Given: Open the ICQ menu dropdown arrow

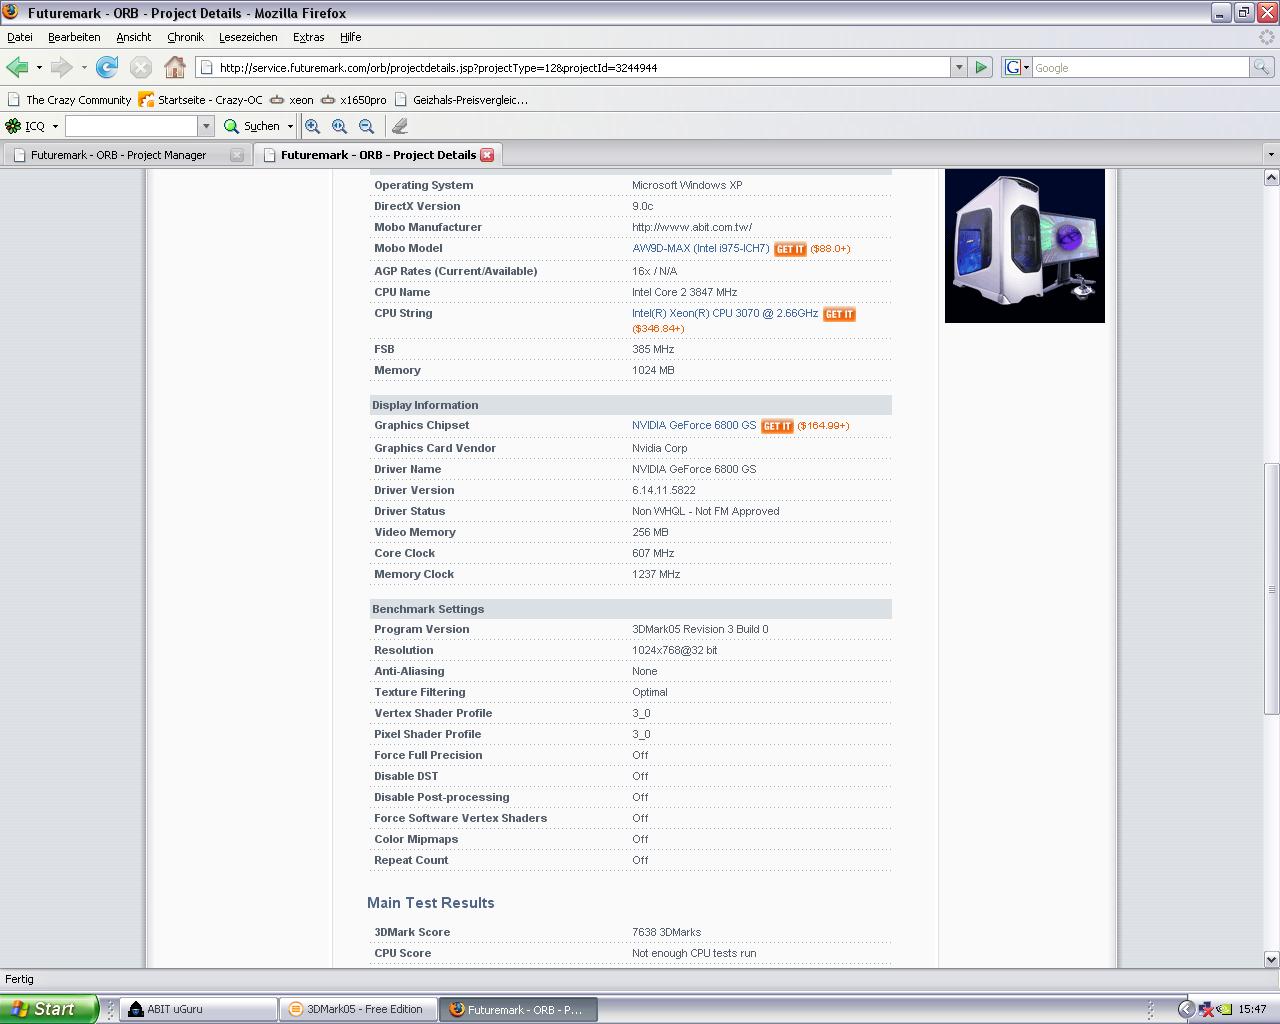Looking at the screenshot, I should click(55, 126).
